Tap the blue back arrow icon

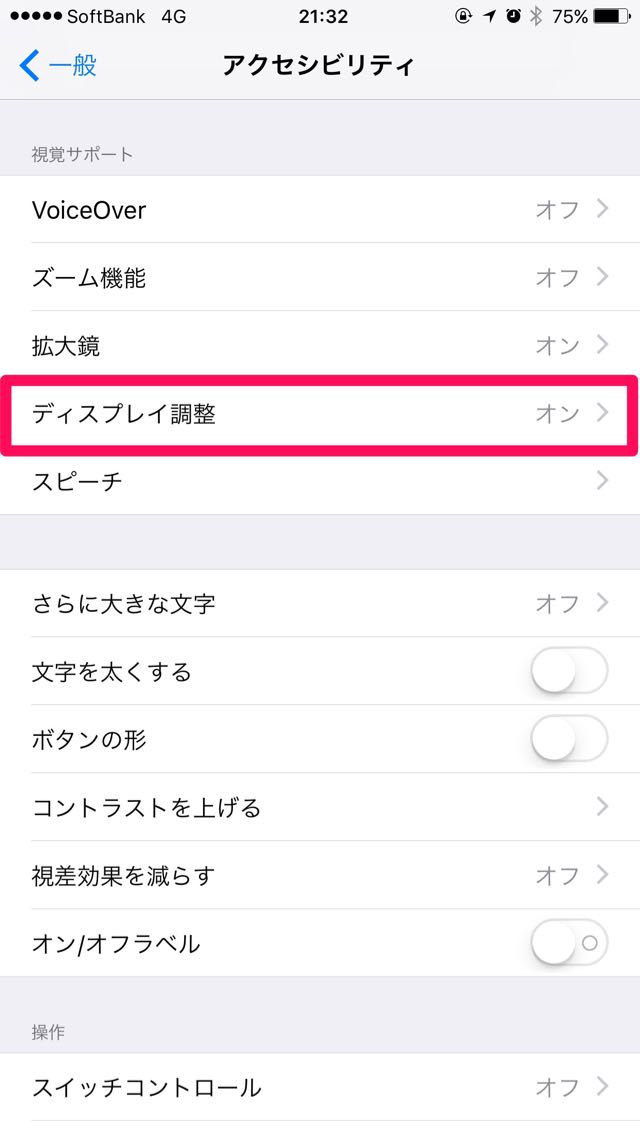[29, 66]
